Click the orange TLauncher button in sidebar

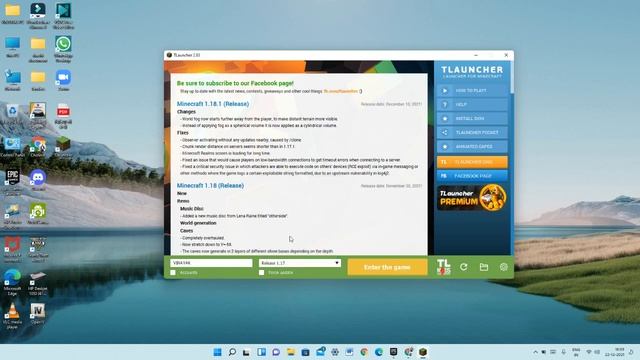pyautogui.click(x=472, y=162)
